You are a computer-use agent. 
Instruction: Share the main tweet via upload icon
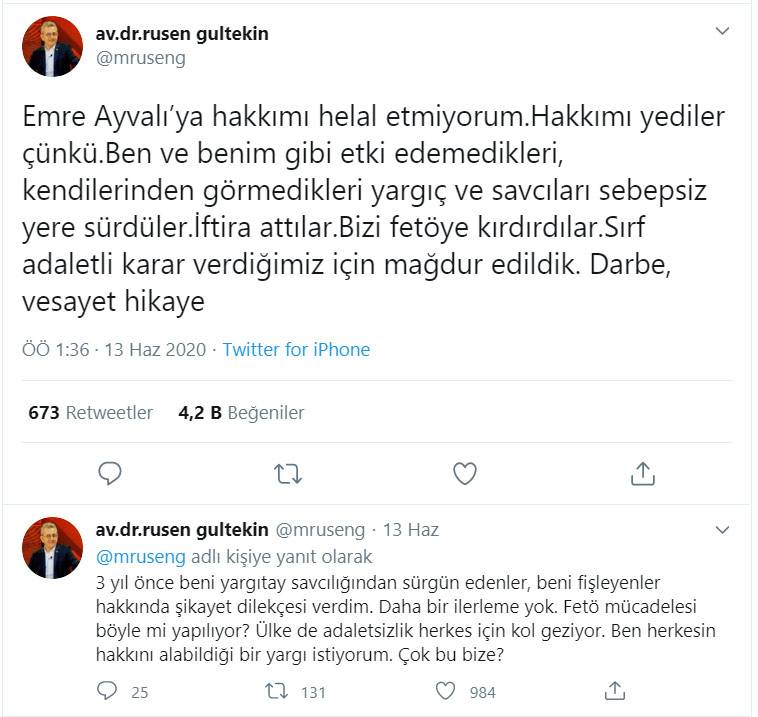pyautogui.click(x=642, y=473)
